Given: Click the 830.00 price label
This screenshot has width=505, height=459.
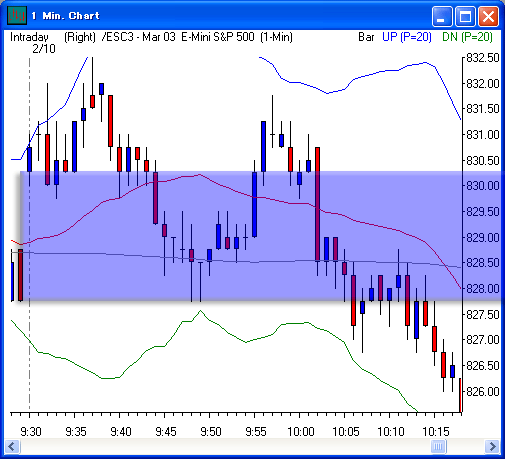Looking at the screenshot, I should tap(483, 186).
